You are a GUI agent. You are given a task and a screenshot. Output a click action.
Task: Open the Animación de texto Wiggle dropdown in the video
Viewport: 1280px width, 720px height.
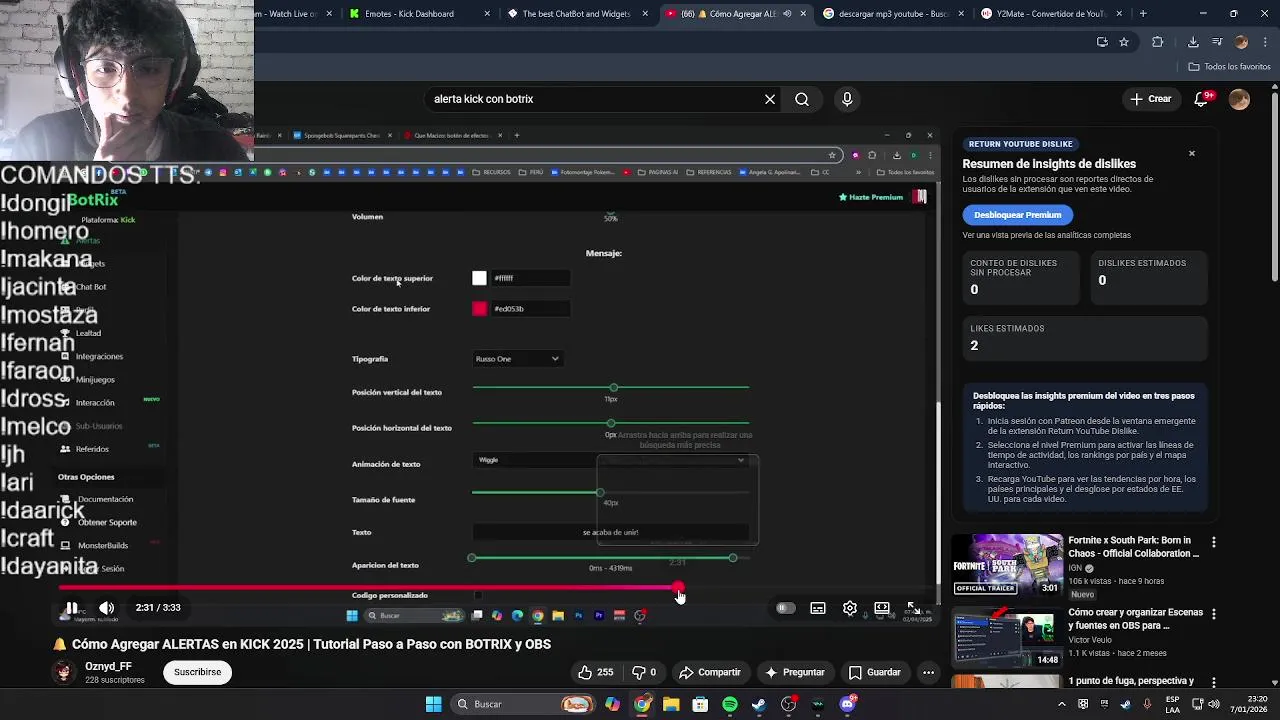(x=610, y=460)
